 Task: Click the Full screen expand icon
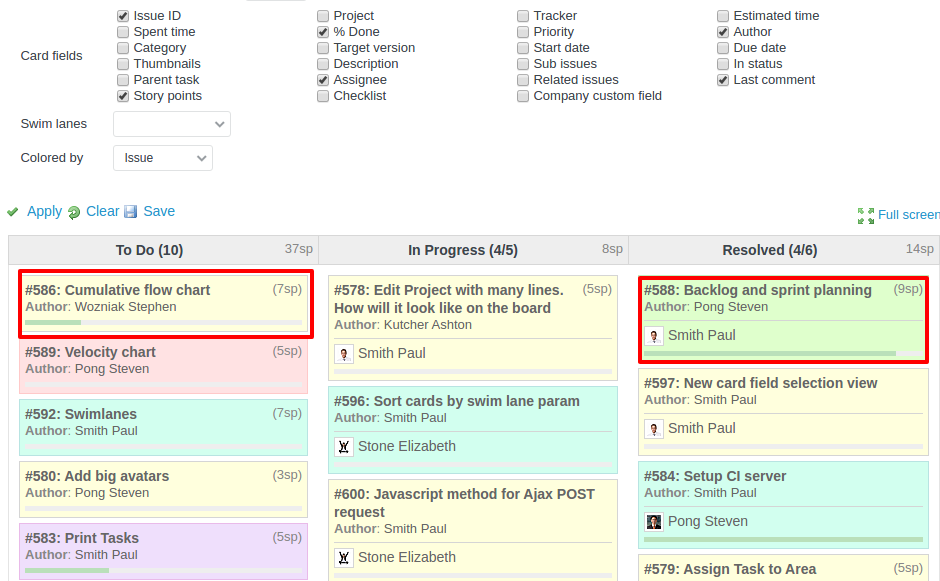866,215
